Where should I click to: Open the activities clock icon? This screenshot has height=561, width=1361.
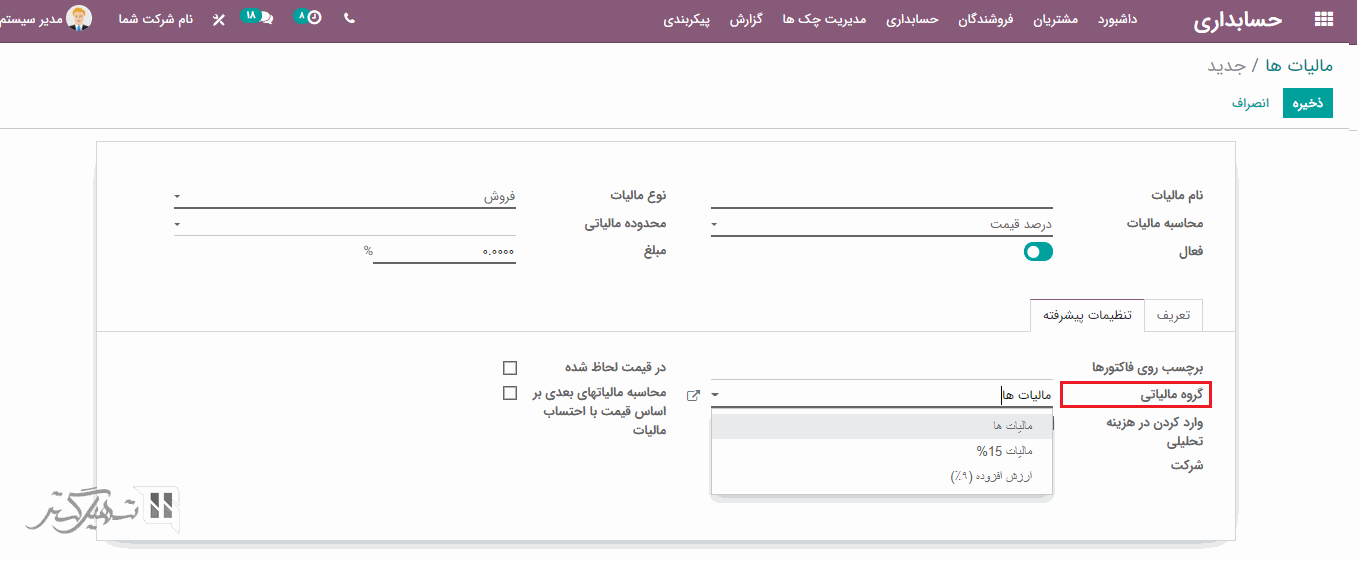coord(314,19)
